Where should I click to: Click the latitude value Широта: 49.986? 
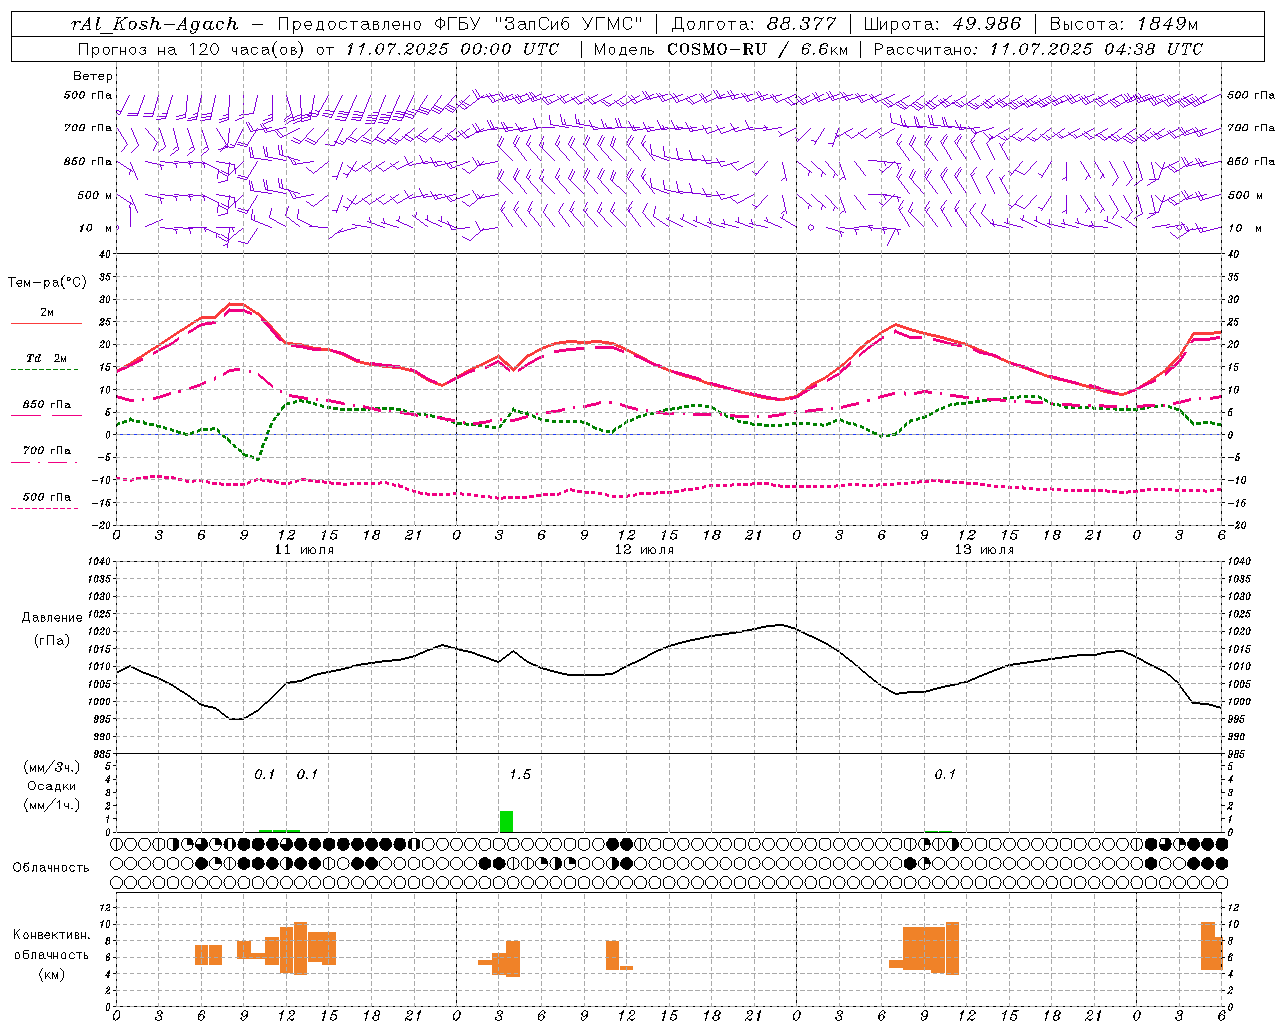pos(942,24)
